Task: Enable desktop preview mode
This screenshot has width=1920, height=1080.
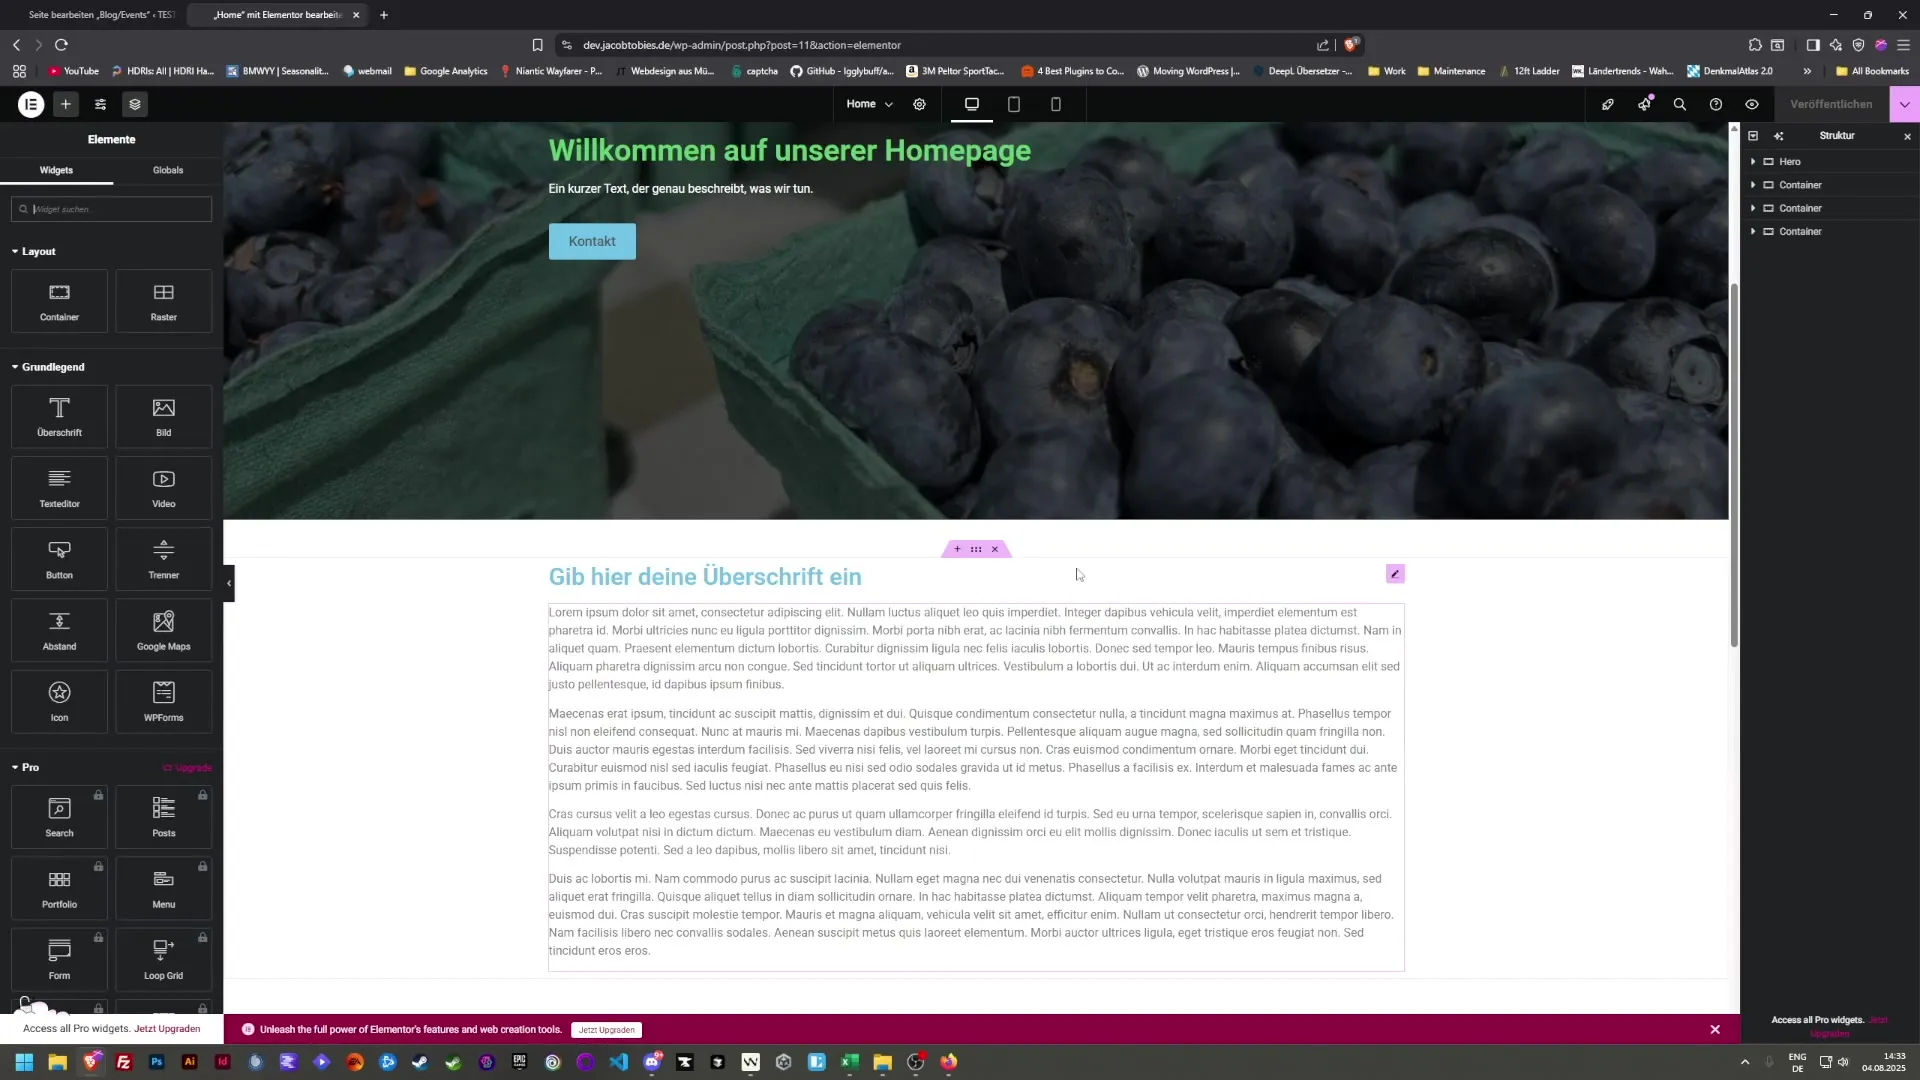Action: (971, 104)
